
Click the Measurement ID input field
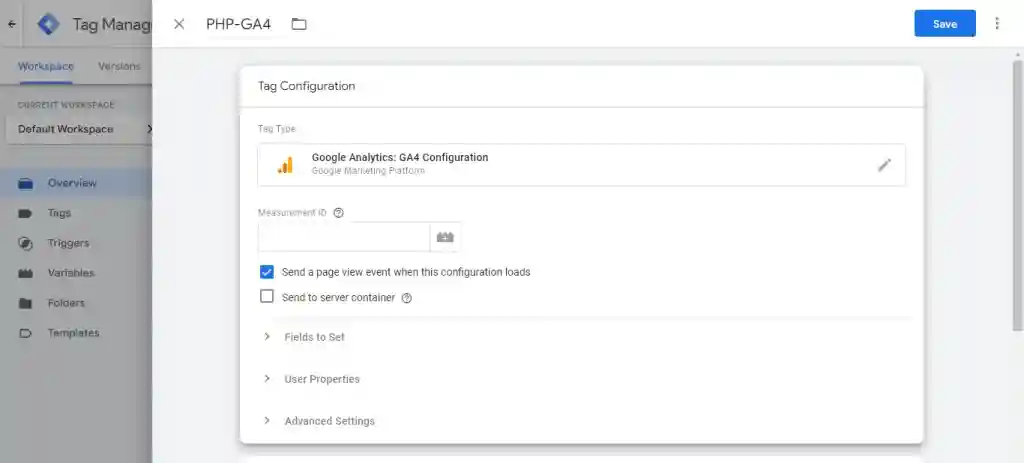coord(344,237)
